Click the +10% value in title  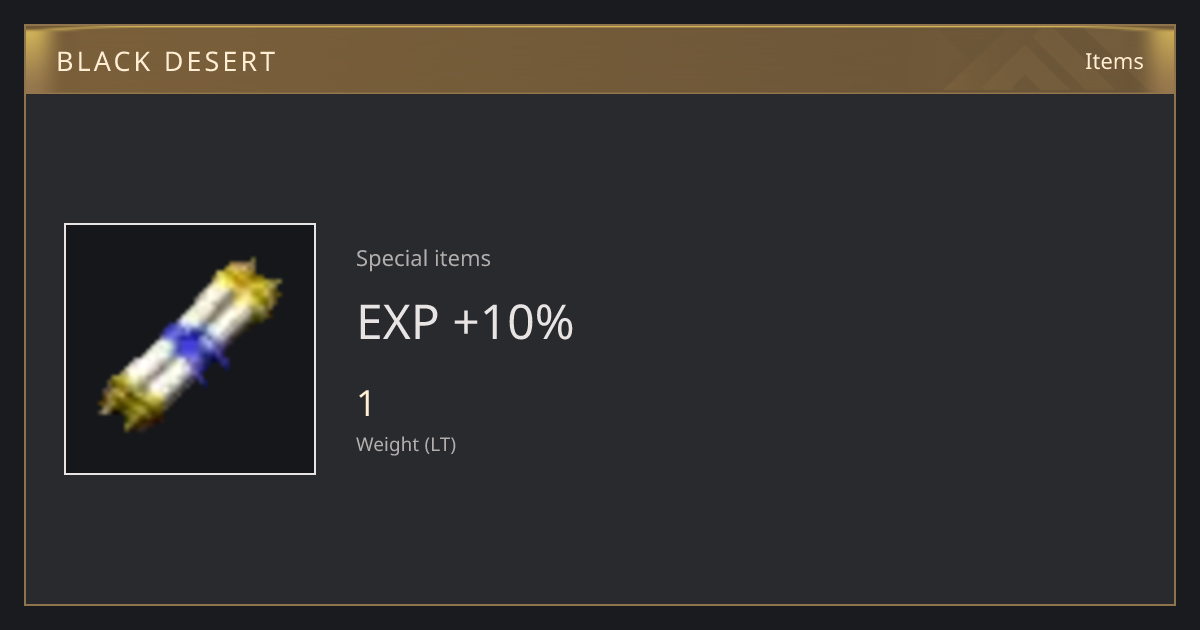[514, 322]
